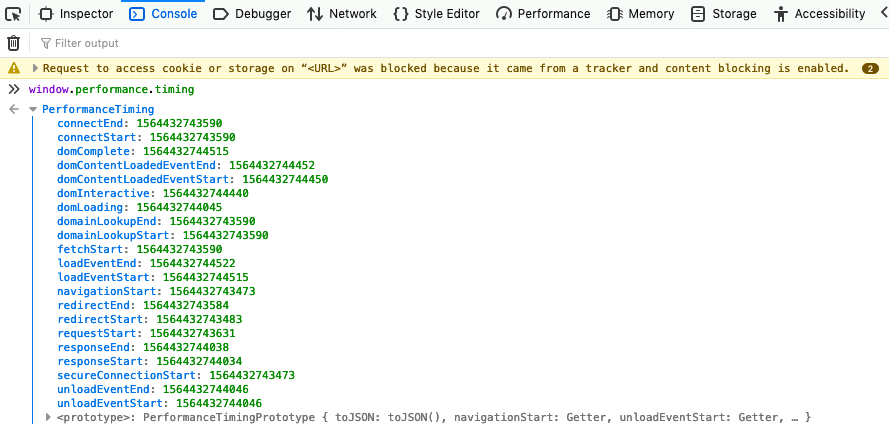Switch to the Memory tab
The width and height of the screenshot is (889, 427).
coord(640,14)
